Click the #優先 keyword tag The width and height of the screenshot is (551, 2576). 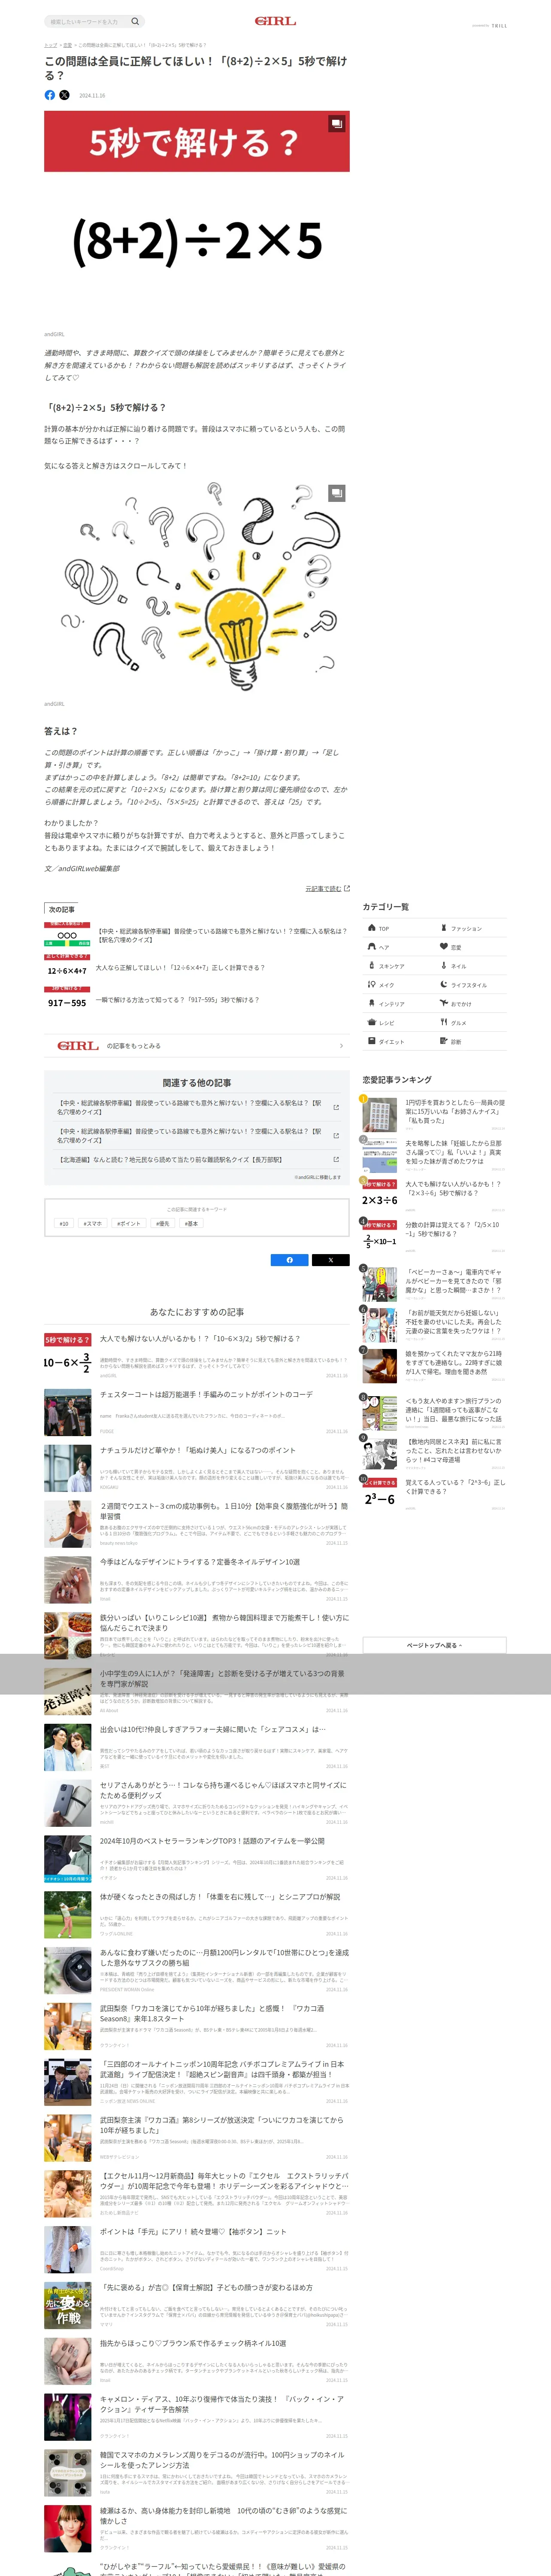(x=163, y=1223)
